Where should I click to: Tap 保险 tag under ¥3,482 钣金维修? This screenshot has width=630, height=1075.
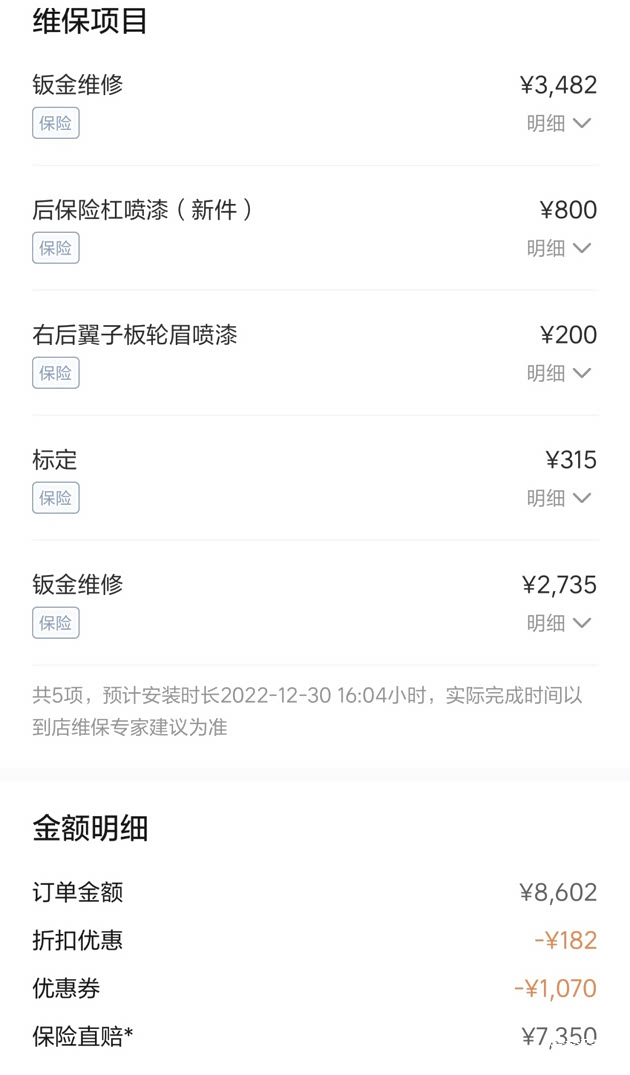pyautogui.click(x=56, y=124)
